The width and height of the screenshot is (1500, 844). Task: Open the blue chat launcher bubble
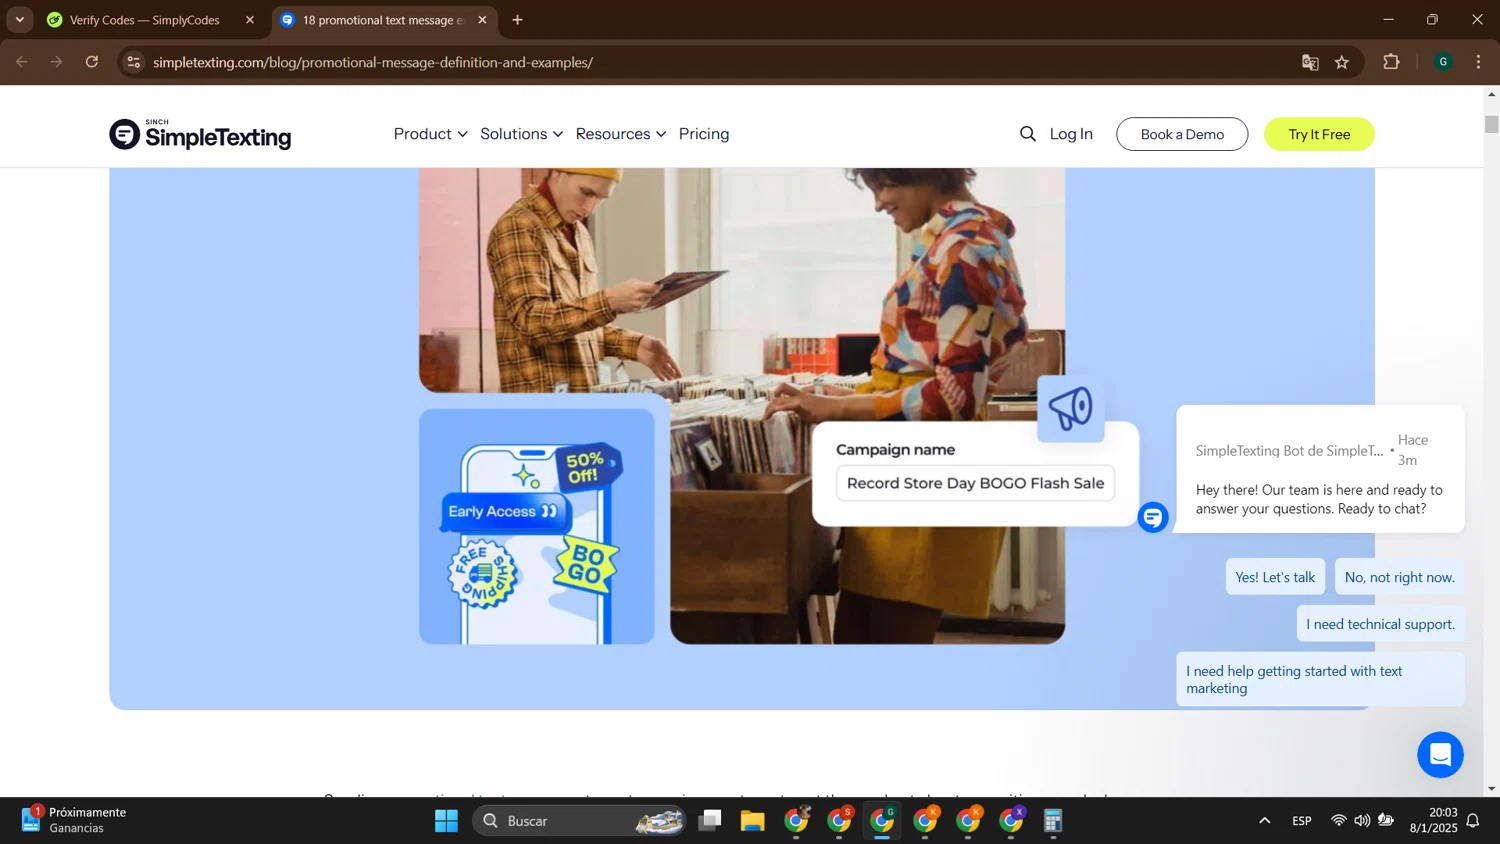pos(1440,755)
